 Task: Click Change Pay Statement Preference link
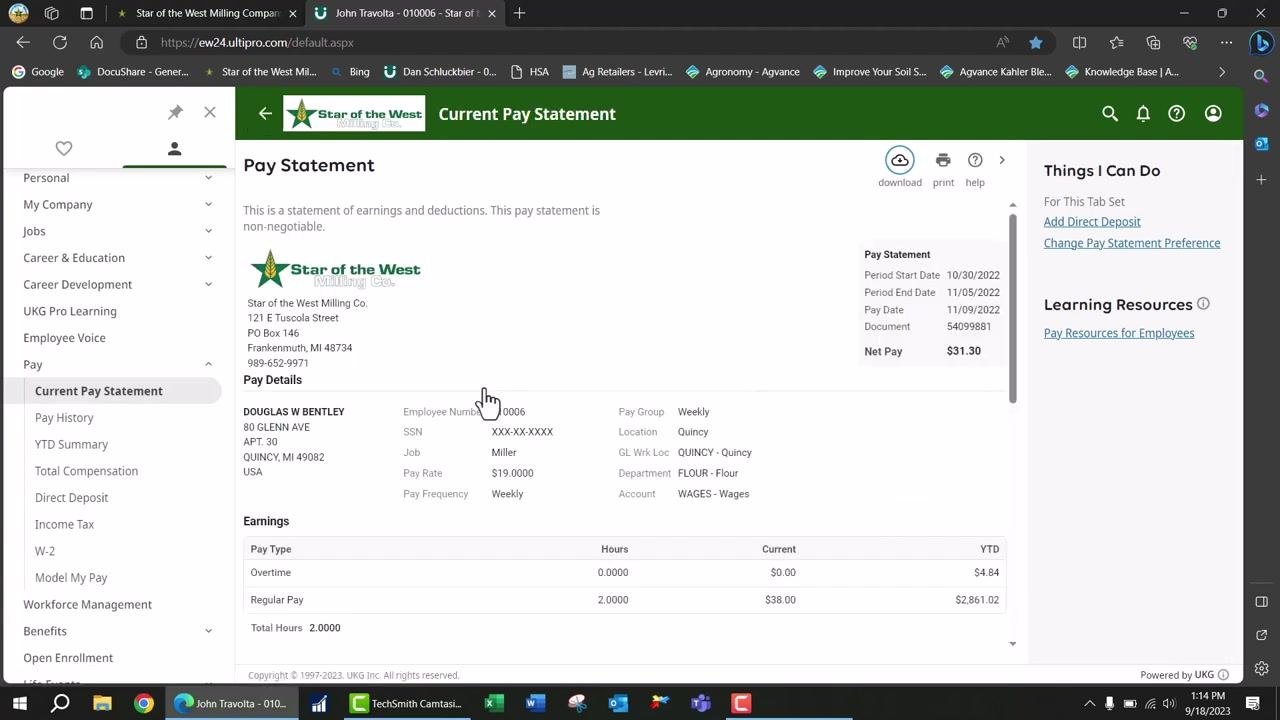(x=1132, y=243)
